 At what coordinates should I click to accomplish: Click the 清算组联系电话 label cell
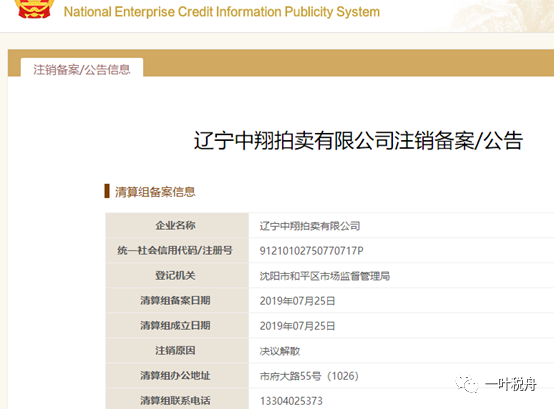(x=177, y=399)
